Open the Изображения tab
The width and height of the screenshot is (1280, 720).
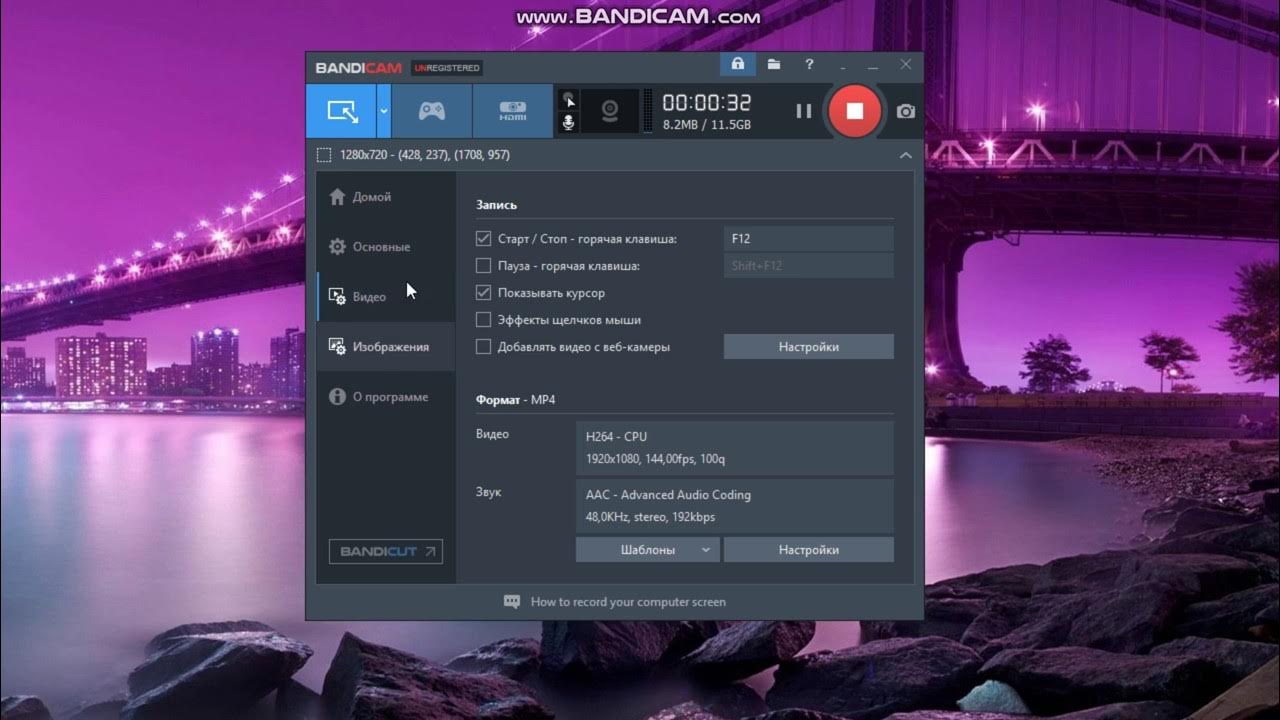coord(386,347)
